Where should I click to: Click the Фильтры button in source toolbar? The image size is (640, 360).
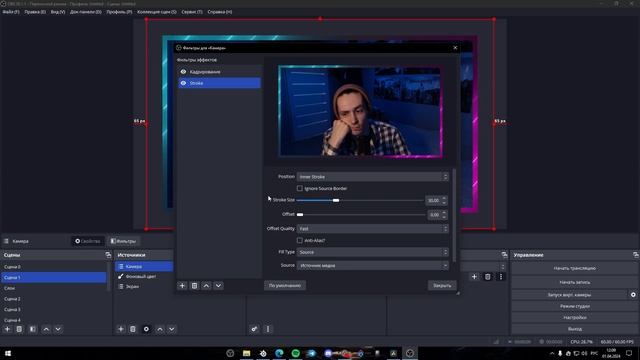pos(123,241)
